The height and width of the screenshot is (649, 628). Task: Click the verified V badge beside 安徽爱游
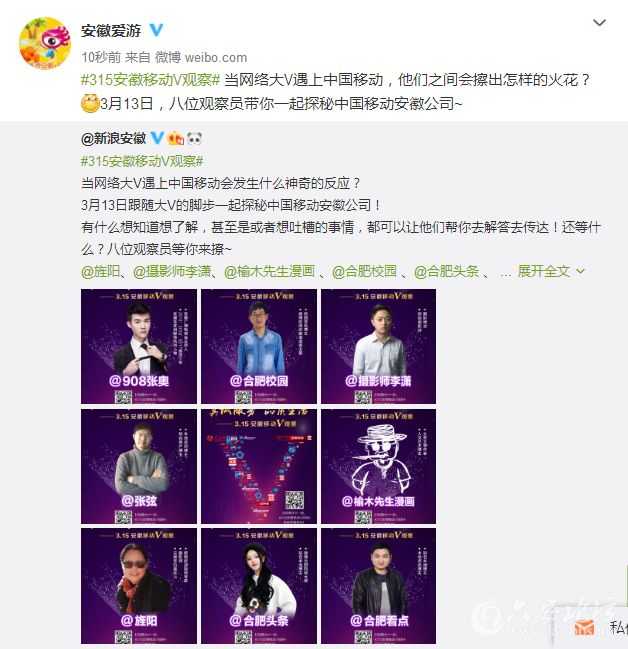tap(156, 31)
